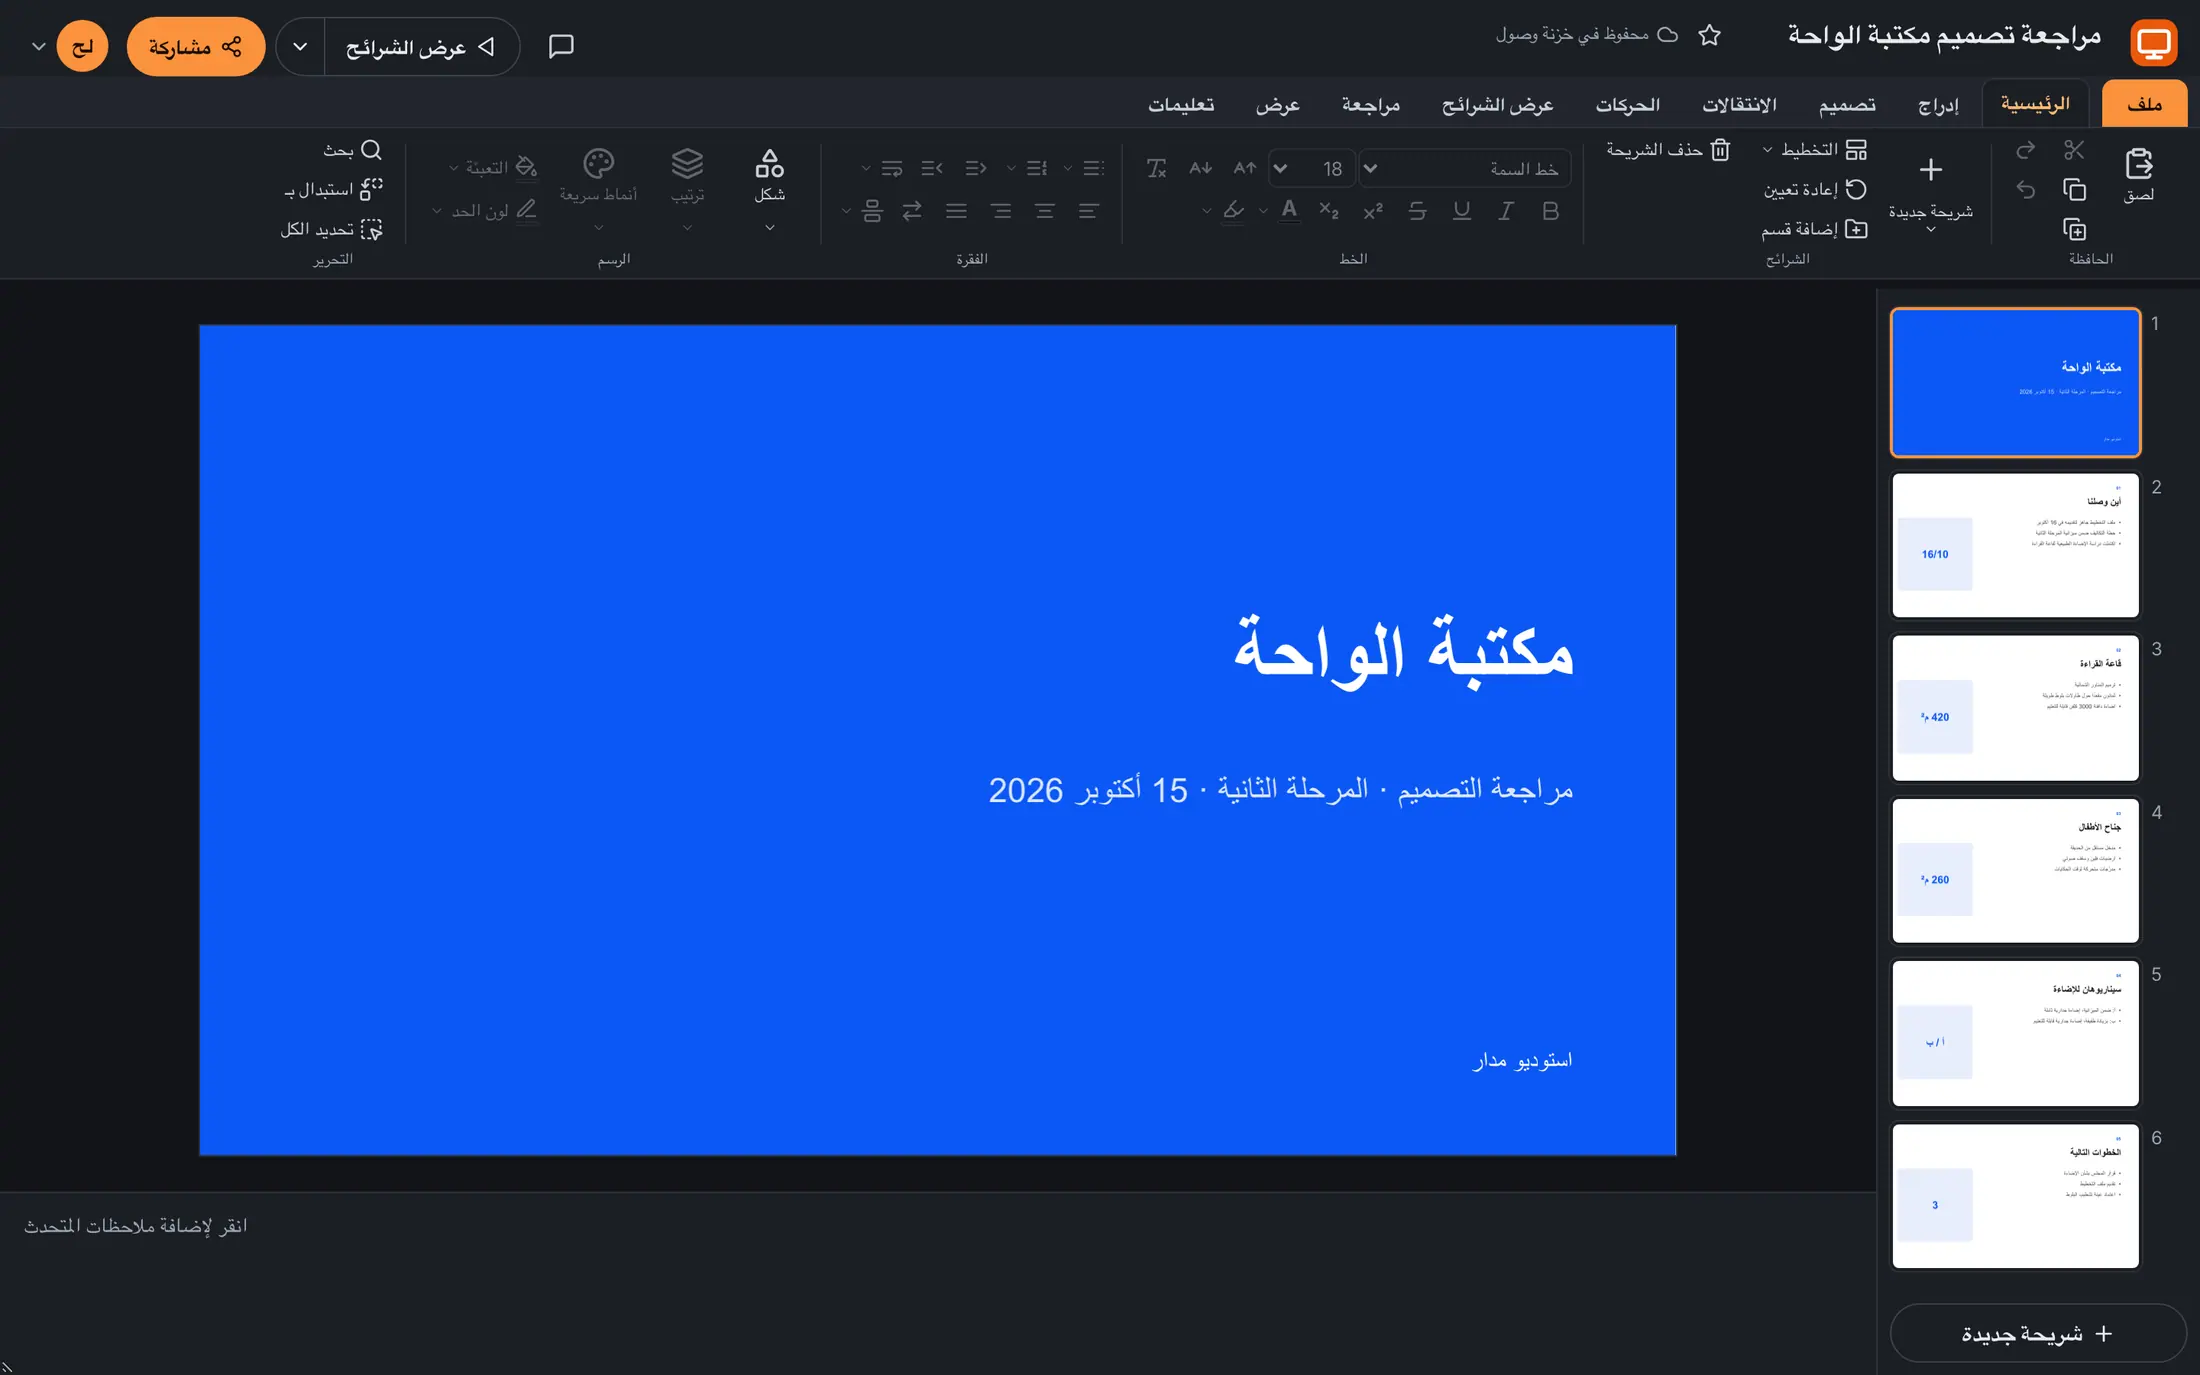
Task: Click the Share (مشاركة) button
Action: pos(196,46)
